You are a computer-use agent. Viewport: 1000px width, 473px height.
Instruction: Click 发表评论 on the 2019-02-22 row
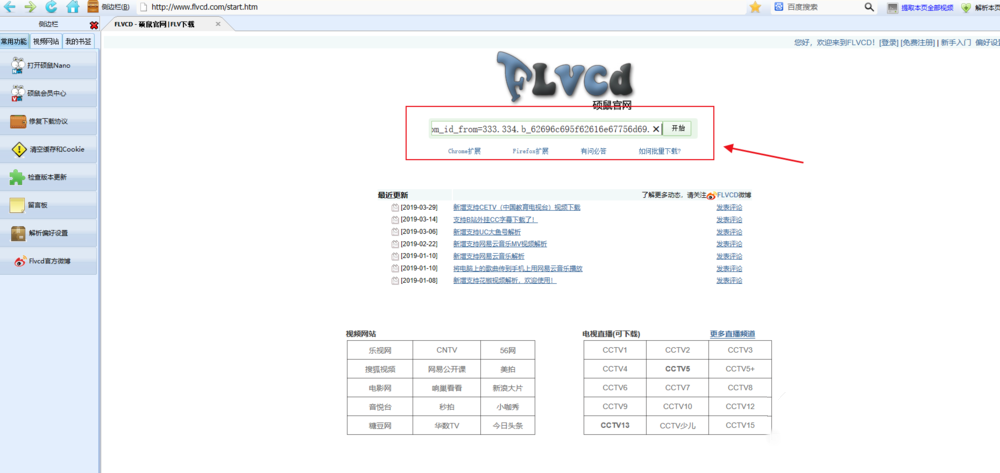click(729, 244)
